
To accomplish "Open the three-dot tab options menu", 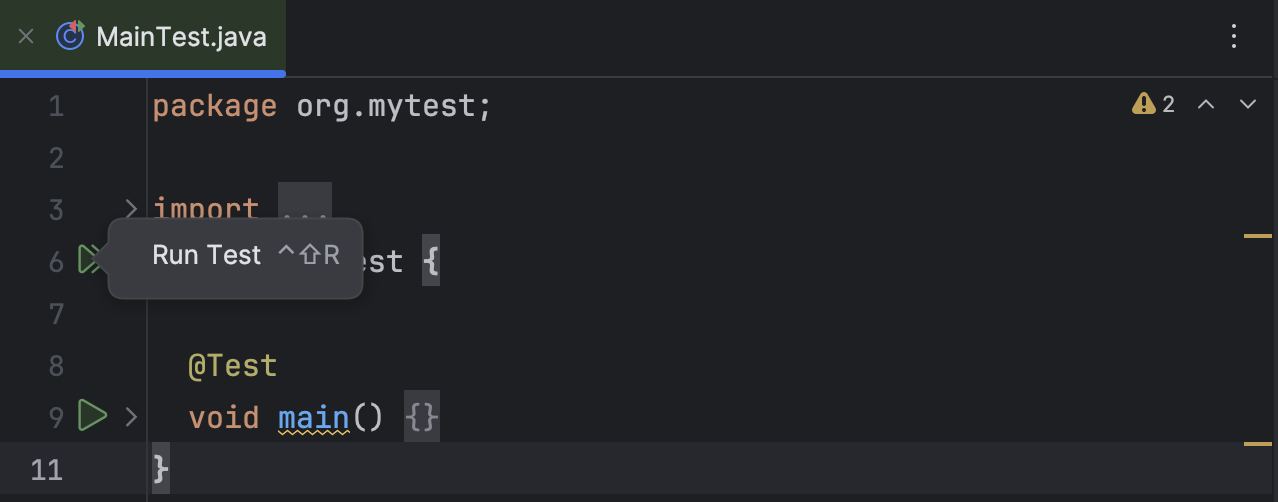I will click(1233, 38).
